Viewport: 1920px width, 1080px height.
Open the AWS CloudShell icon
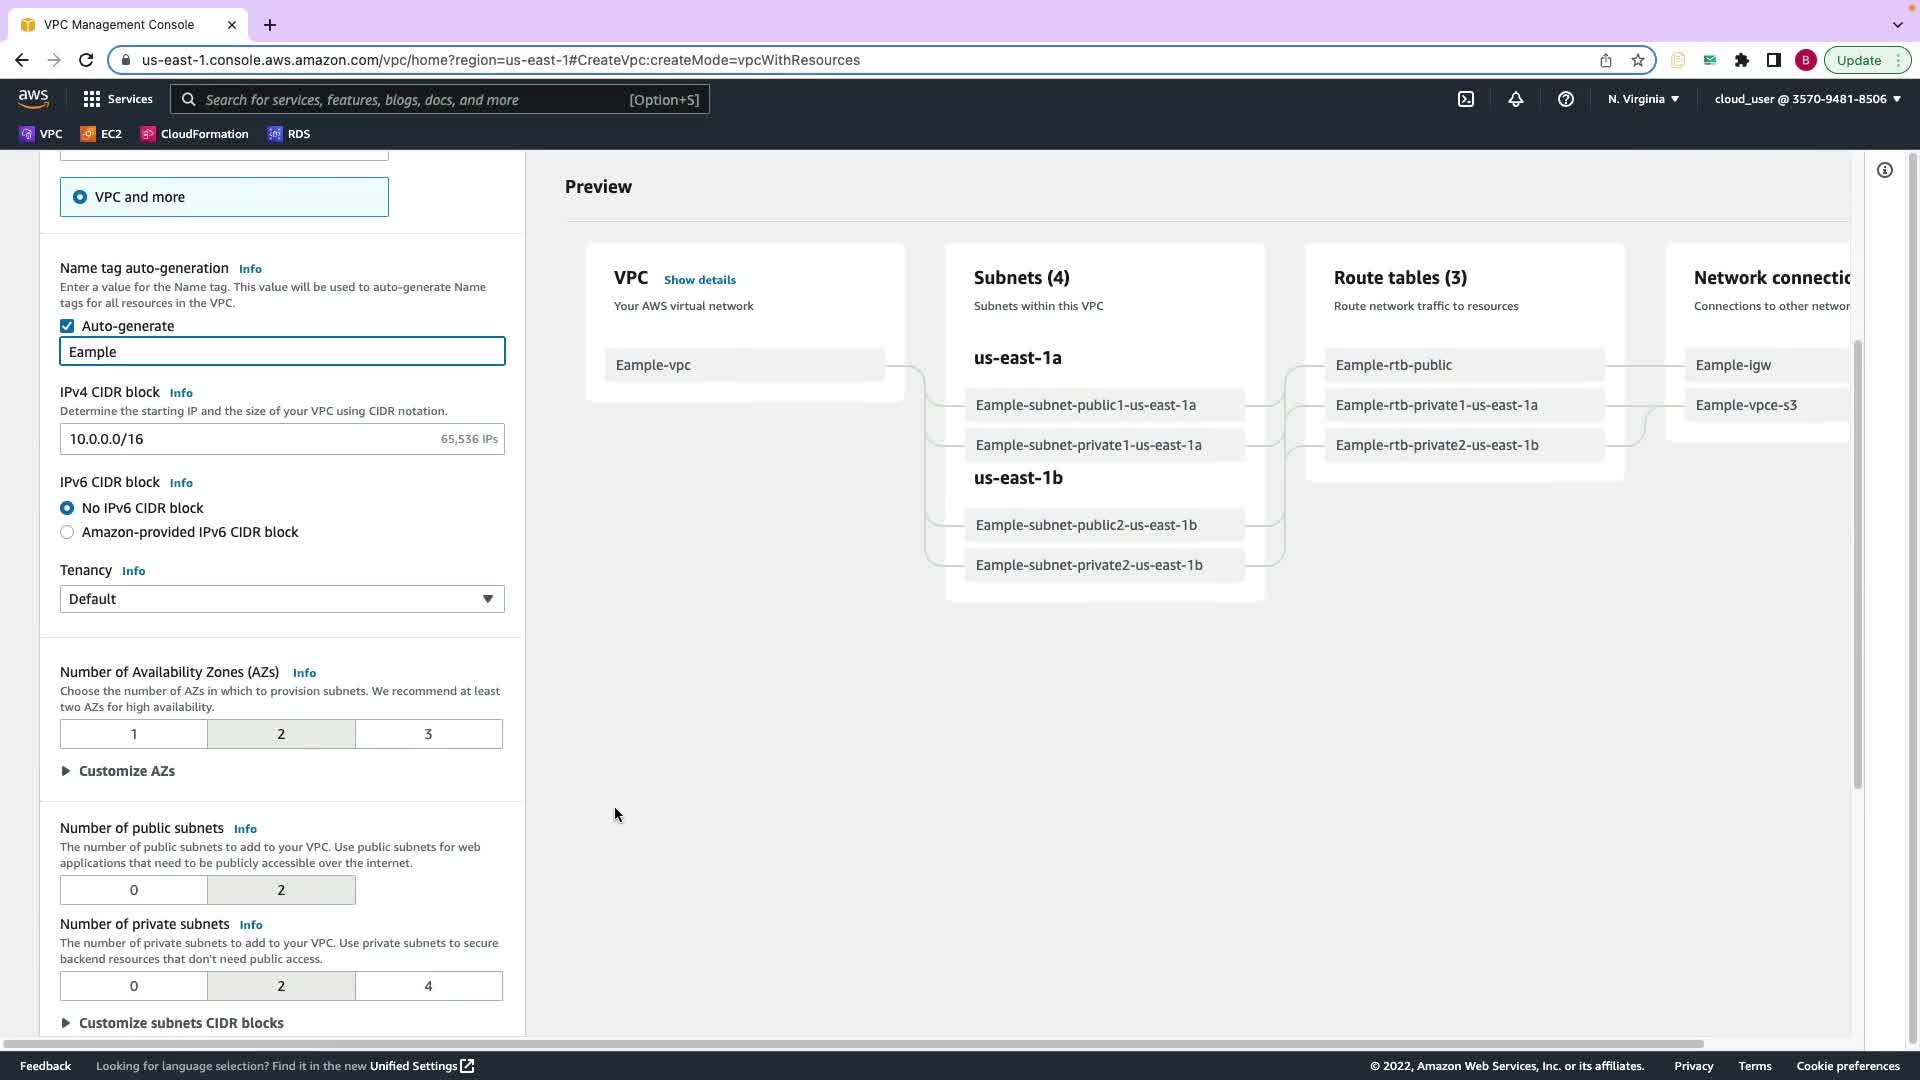click(x=1465, y=99)
